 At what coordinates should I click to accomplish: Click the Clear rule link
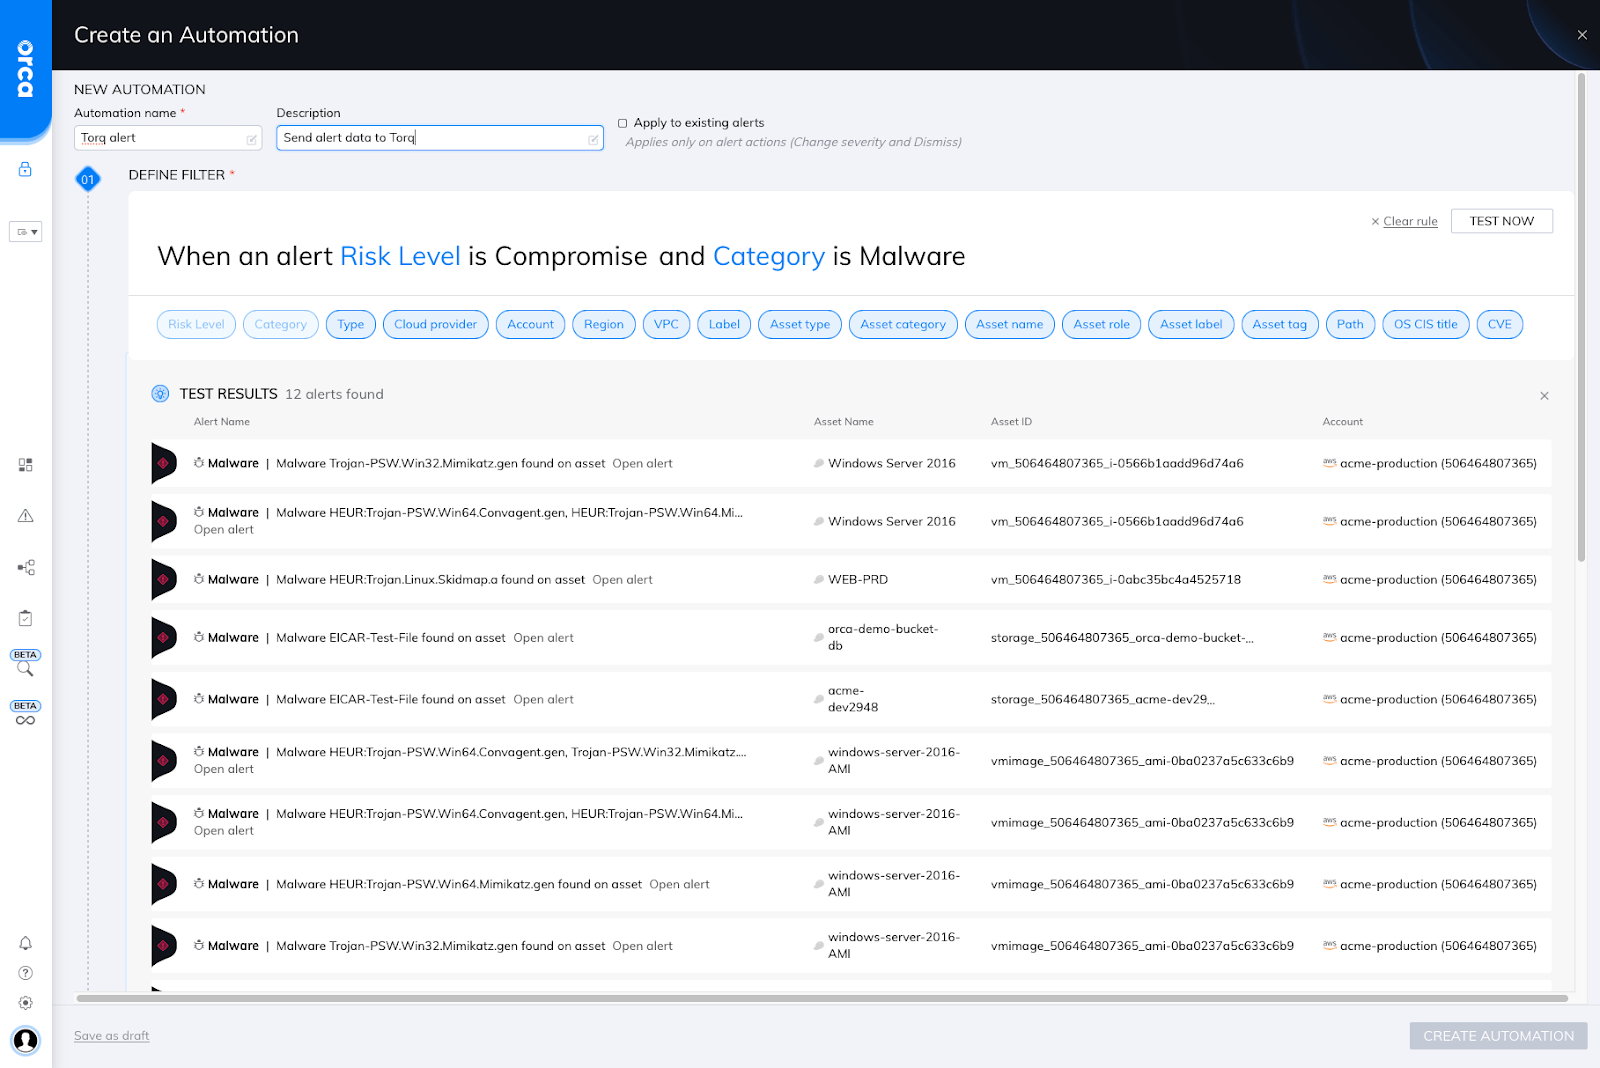[1409, 222]
